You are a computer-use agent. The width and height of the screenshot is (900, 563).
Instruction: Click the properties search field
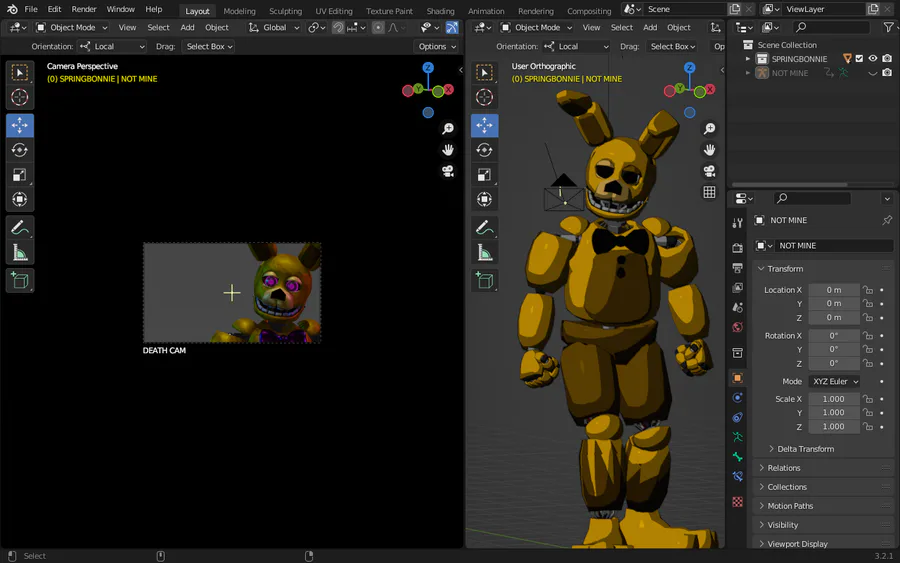[812, 198]
